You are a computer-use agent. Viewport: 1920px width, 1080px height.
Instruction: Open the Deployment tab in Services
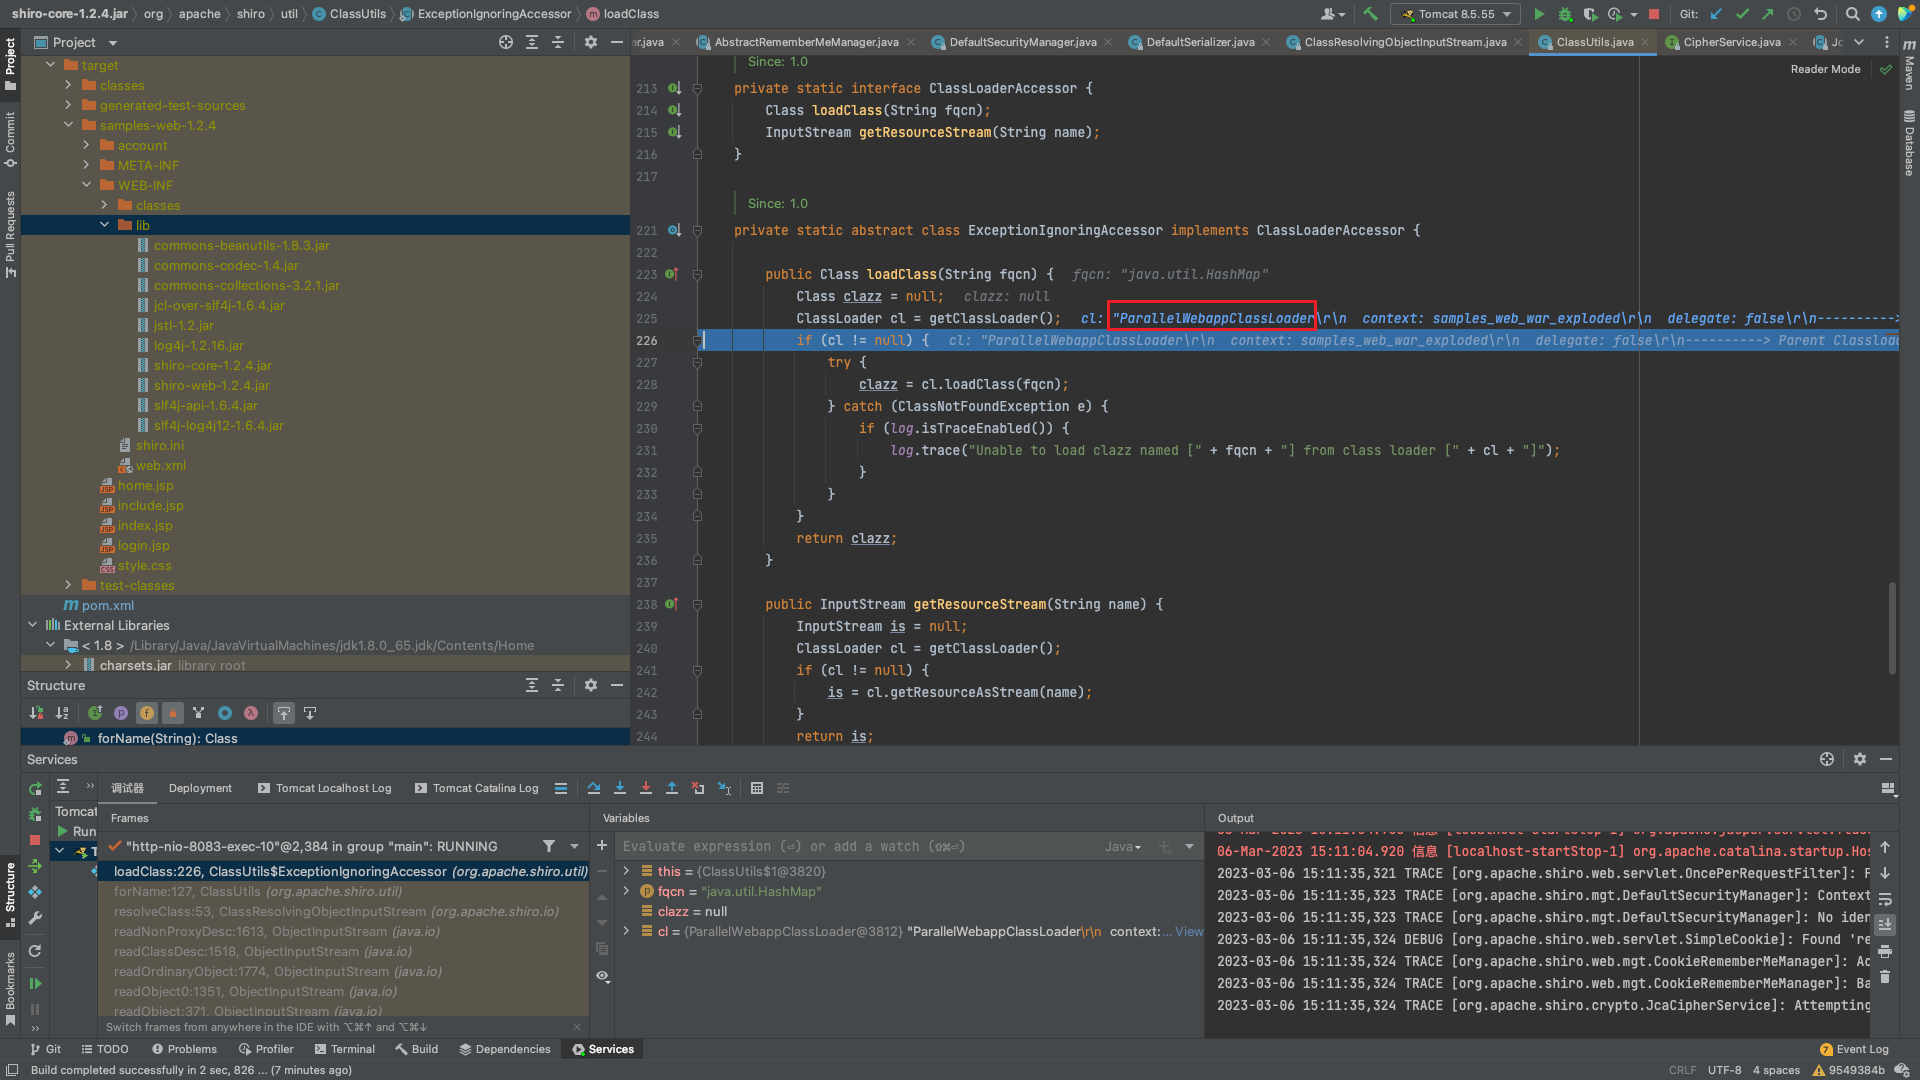[200, 788]
